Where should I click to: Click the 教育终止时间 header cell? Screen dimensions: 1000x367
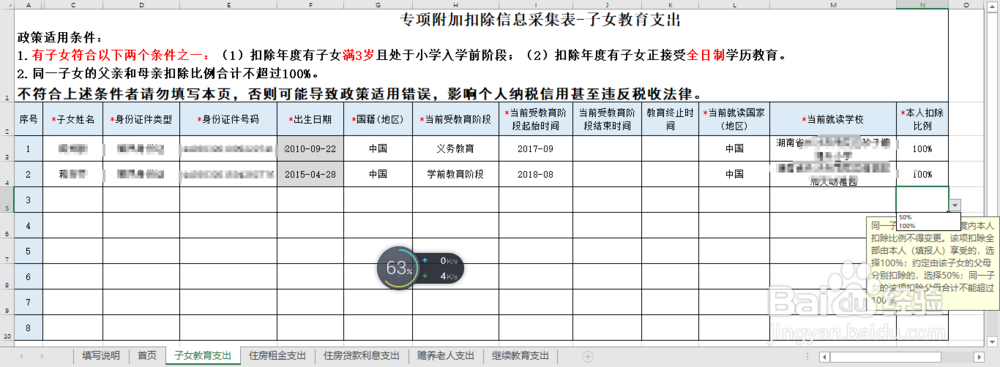pos(670,119)
